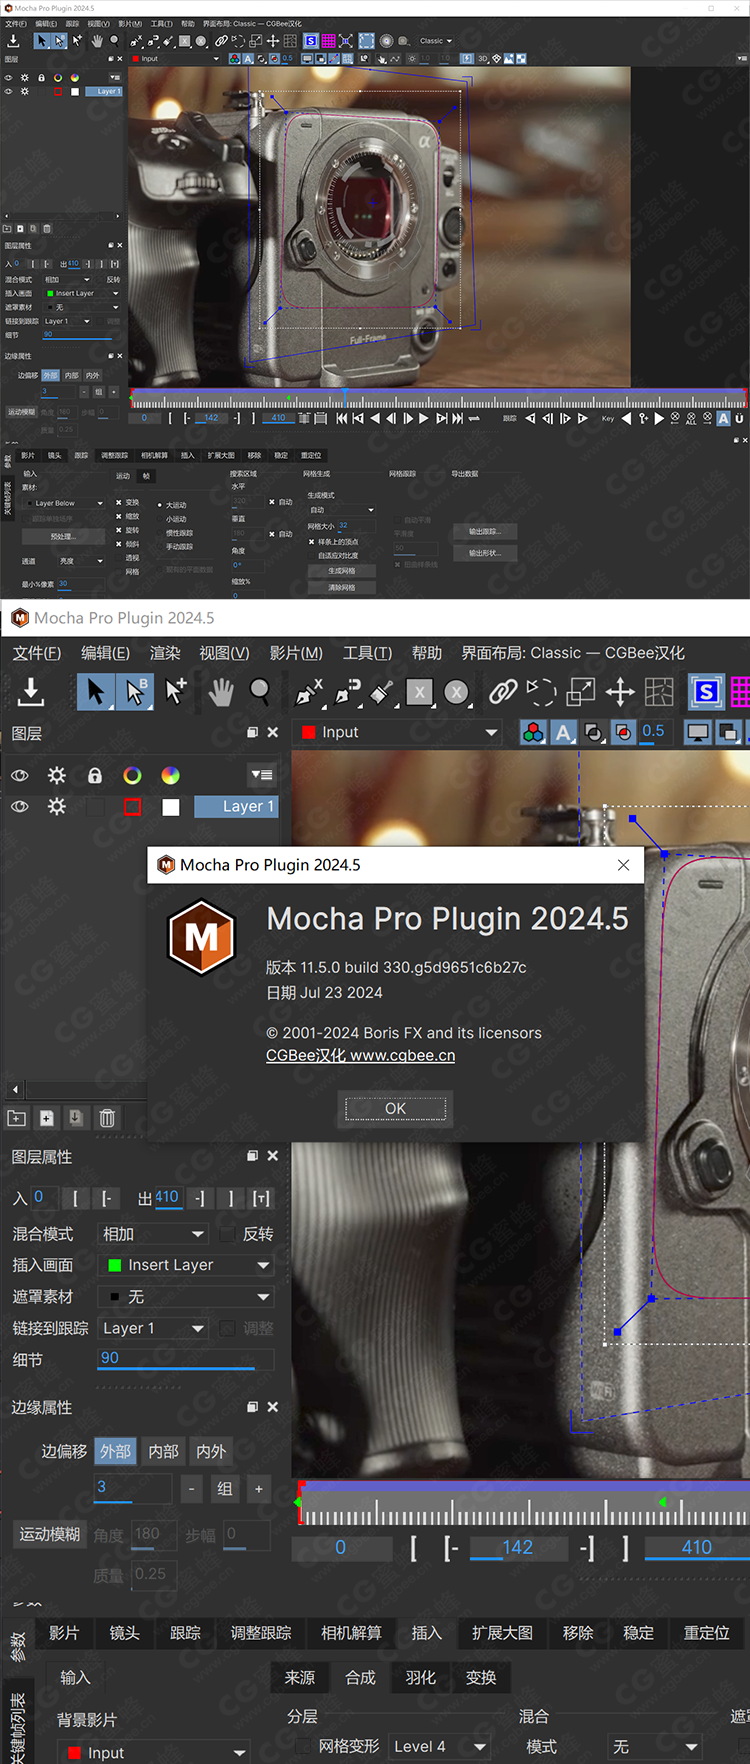Click the RGB channels icon beside enlarged Input dropdown
The image size is (750, 1764).
tap(534, 733)
